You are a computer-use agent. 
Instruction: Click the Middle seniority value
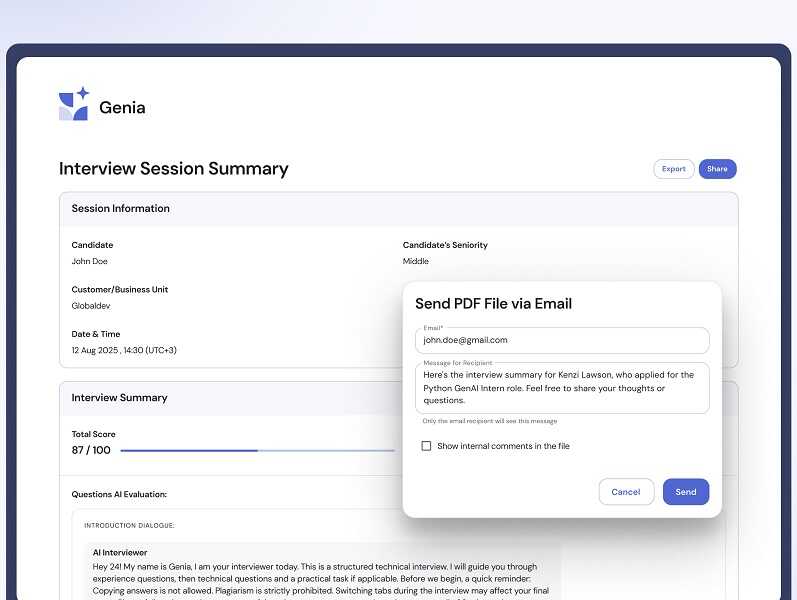click(x=415, y=262)
